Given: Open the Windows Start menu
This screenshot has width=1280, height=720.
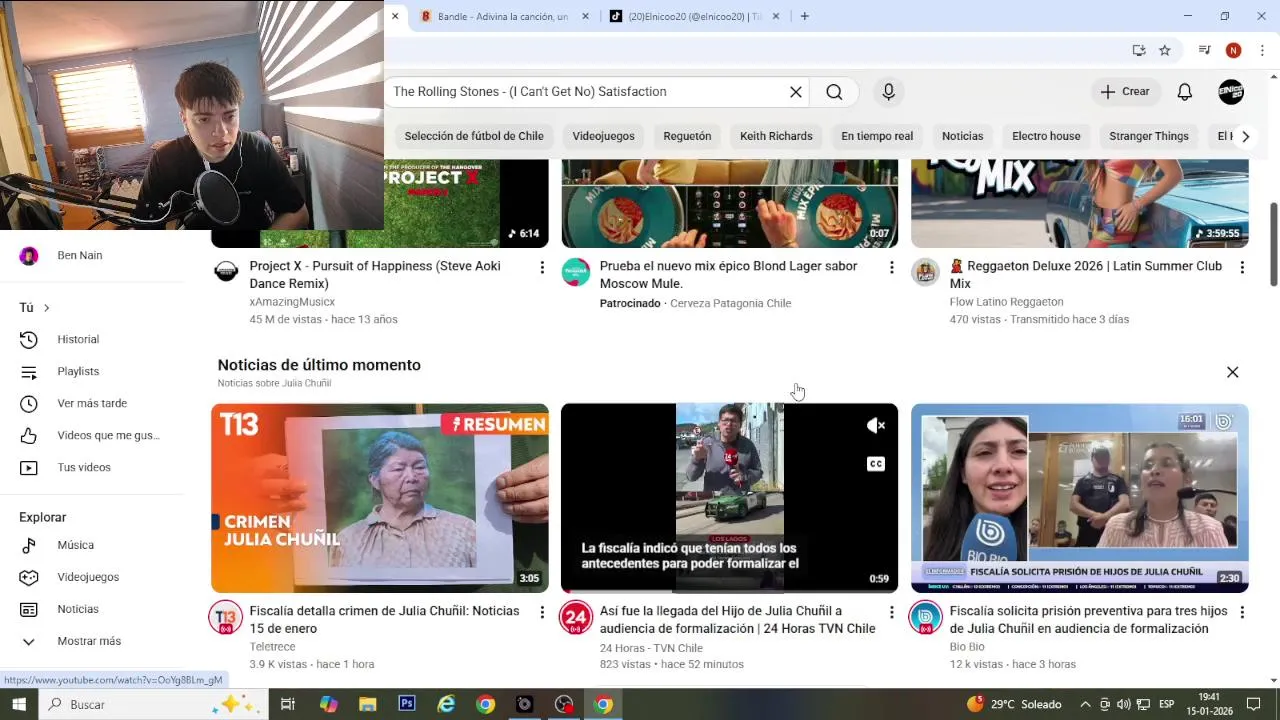Looking at the screenshot, I should coord(19,704).
